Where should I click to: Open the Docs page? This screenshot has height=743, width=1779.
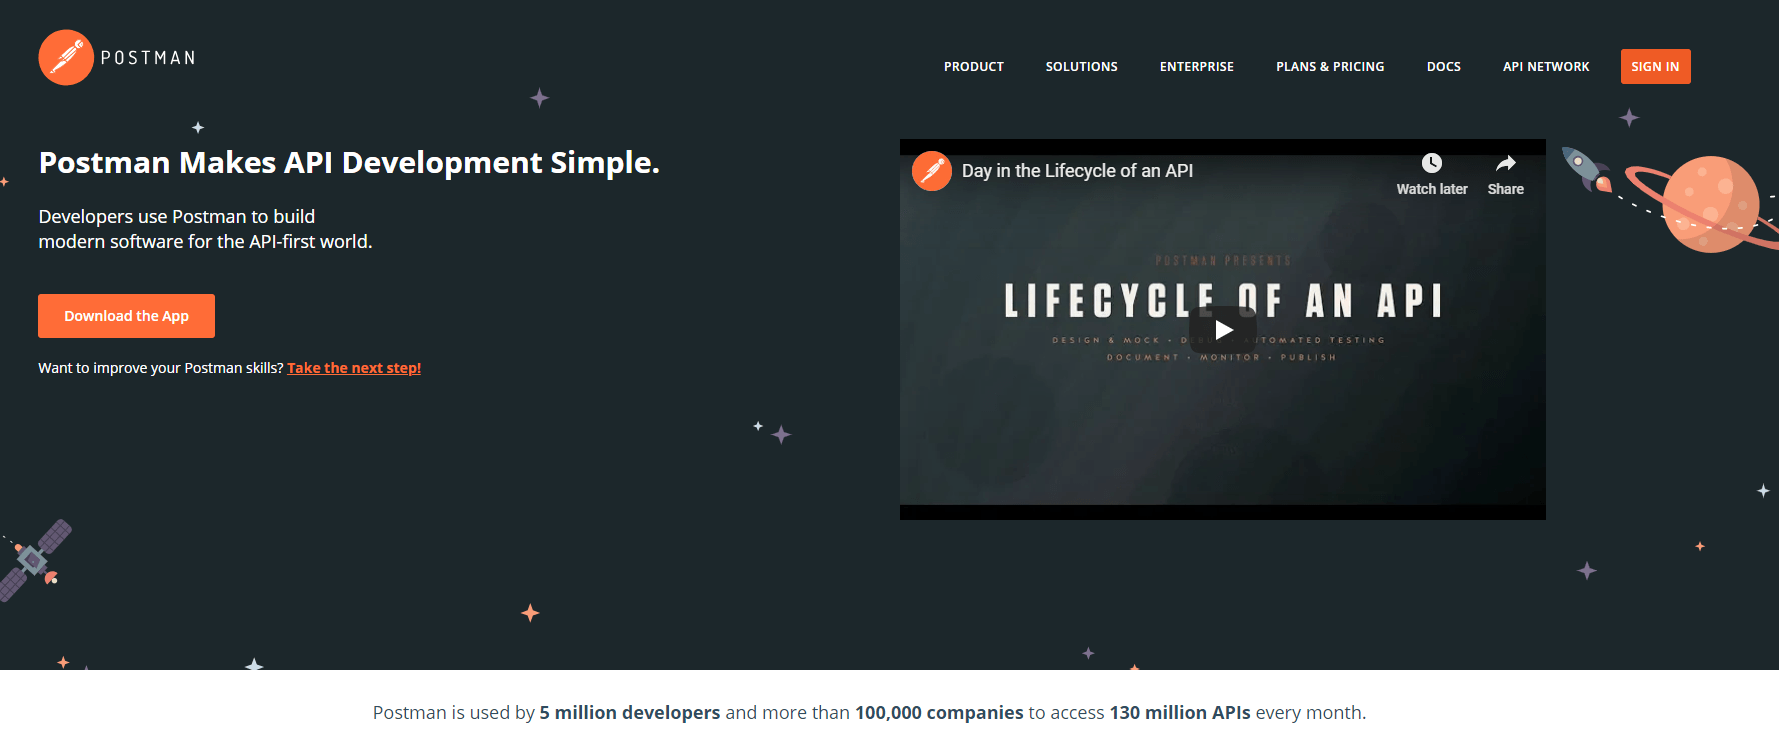click(1444, 67)
